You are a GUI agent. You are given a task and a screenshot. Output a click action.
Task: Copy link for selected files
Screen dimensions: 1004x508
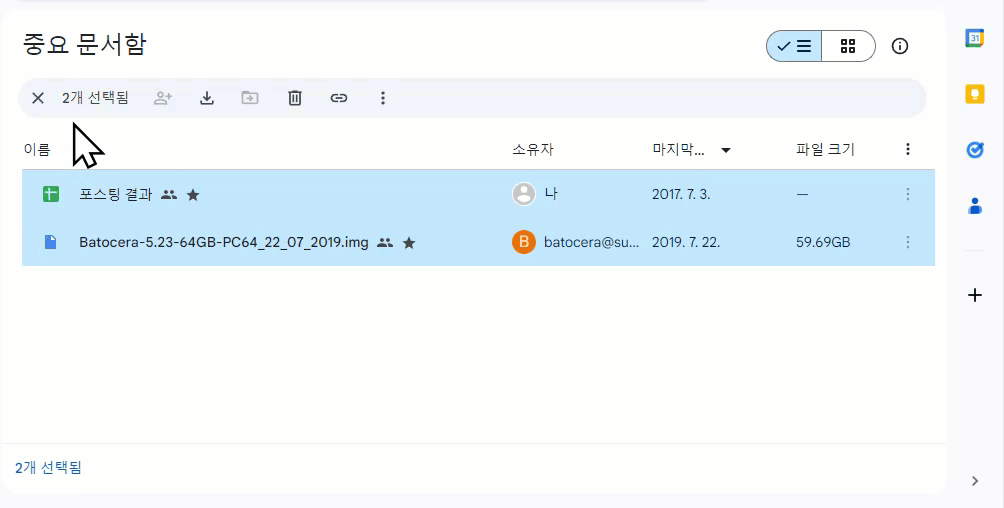pyautogui.click(x=339, y=98)
